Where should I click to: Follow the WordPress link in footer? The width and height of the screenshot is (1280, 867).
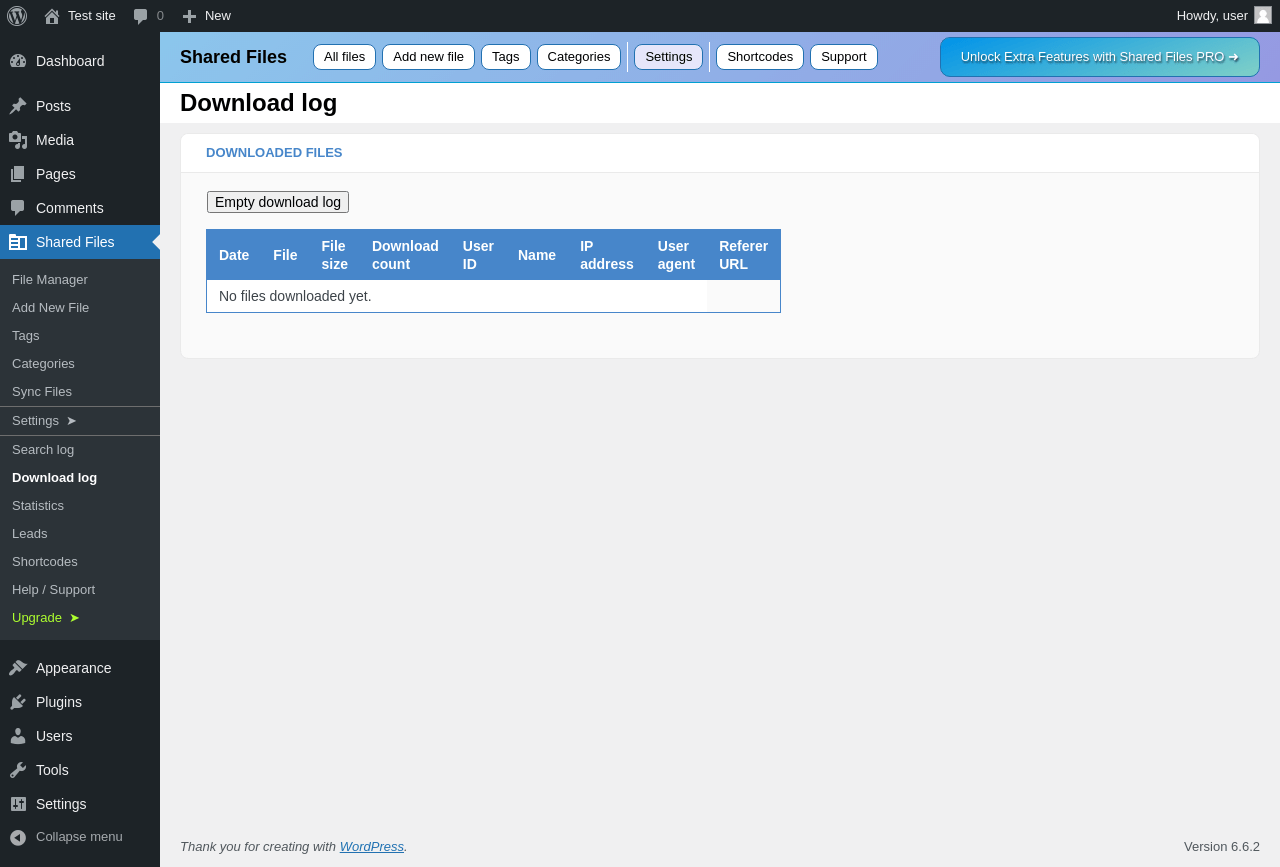372,847
